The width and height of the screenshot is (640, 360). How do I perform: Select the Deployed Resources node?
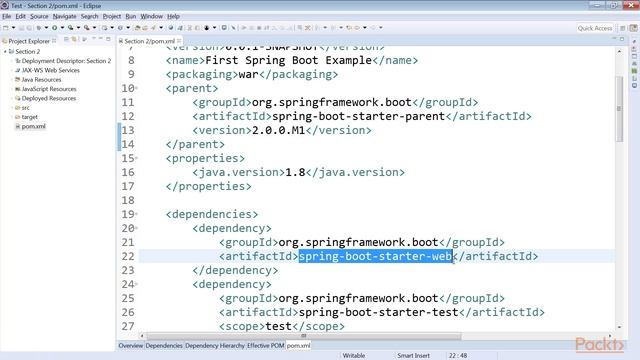(x=49, y=98)
